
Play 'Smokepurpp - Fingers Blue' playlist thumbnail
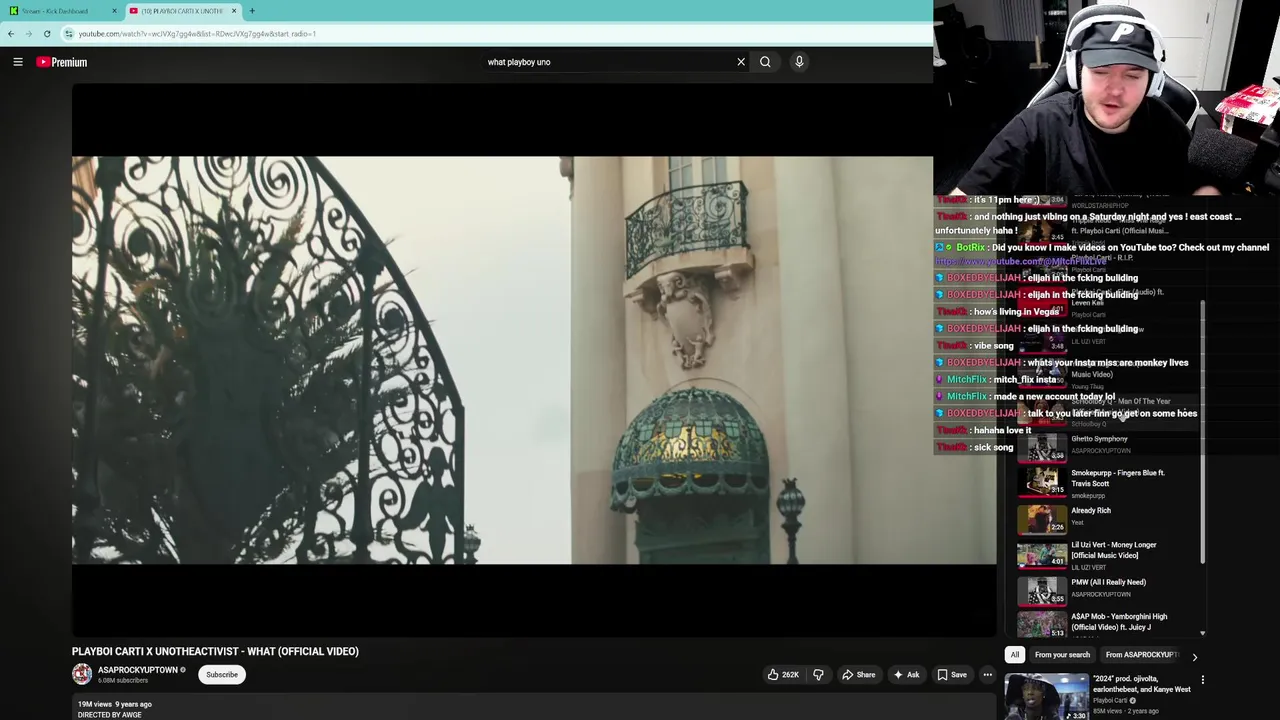pyautogui.click(x=1042, y=482)
